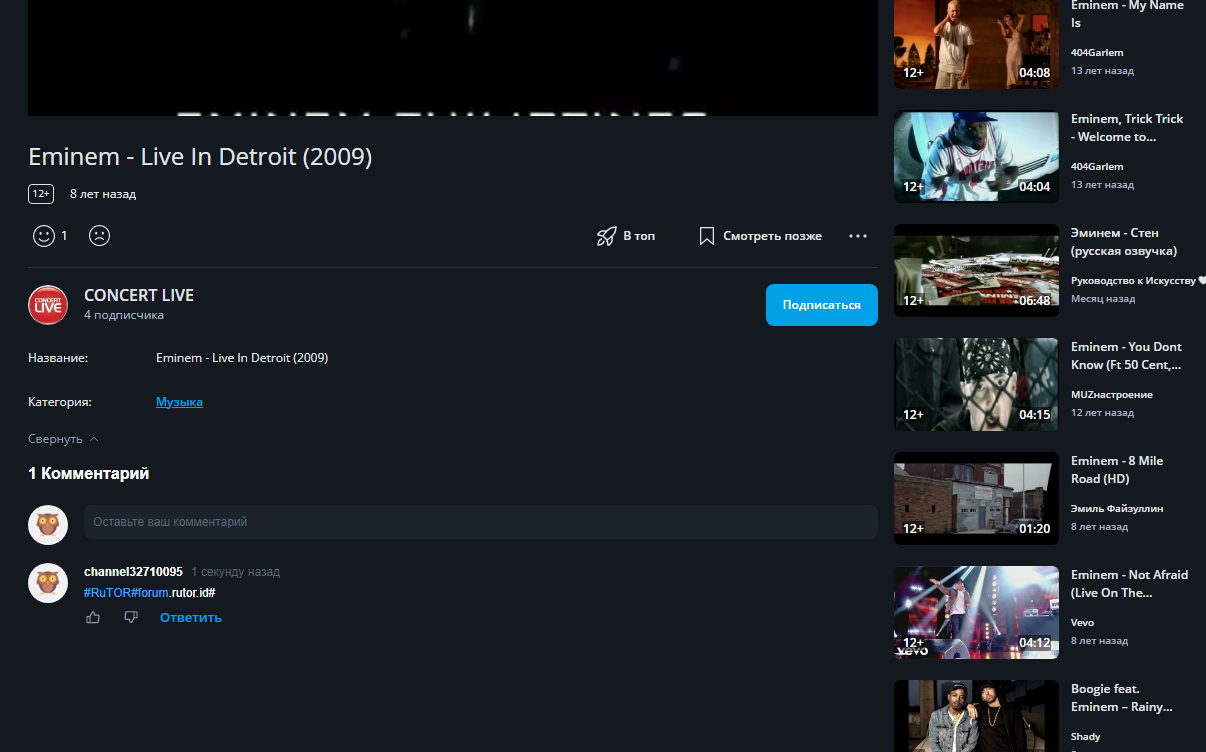Click the thumbs-down on channel32710095's comment

(x=131, y=618)
